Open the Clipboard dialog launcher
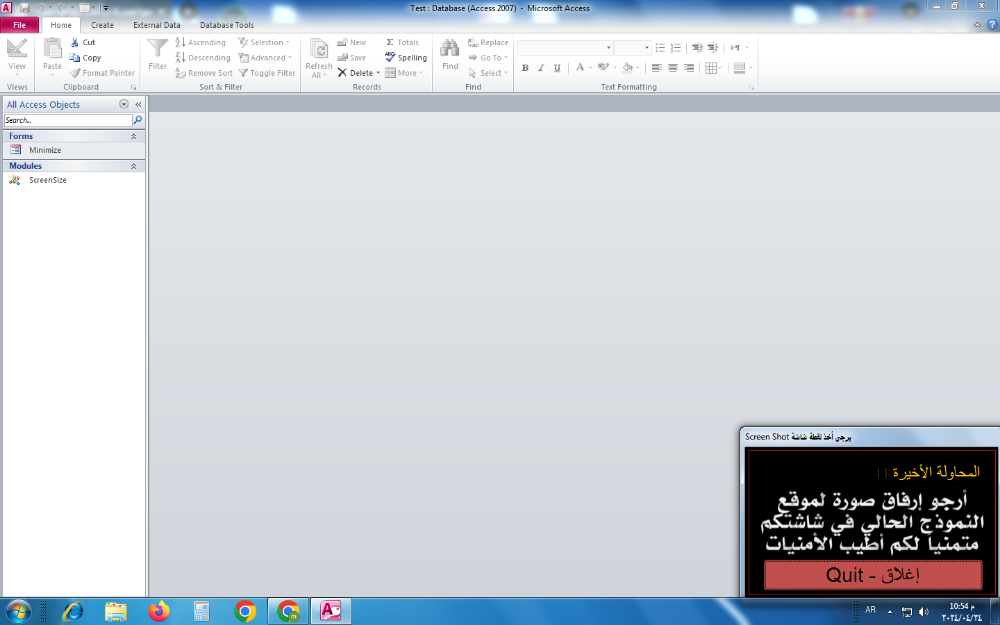This screenshot has width=1000, height=625. [133, 87]
